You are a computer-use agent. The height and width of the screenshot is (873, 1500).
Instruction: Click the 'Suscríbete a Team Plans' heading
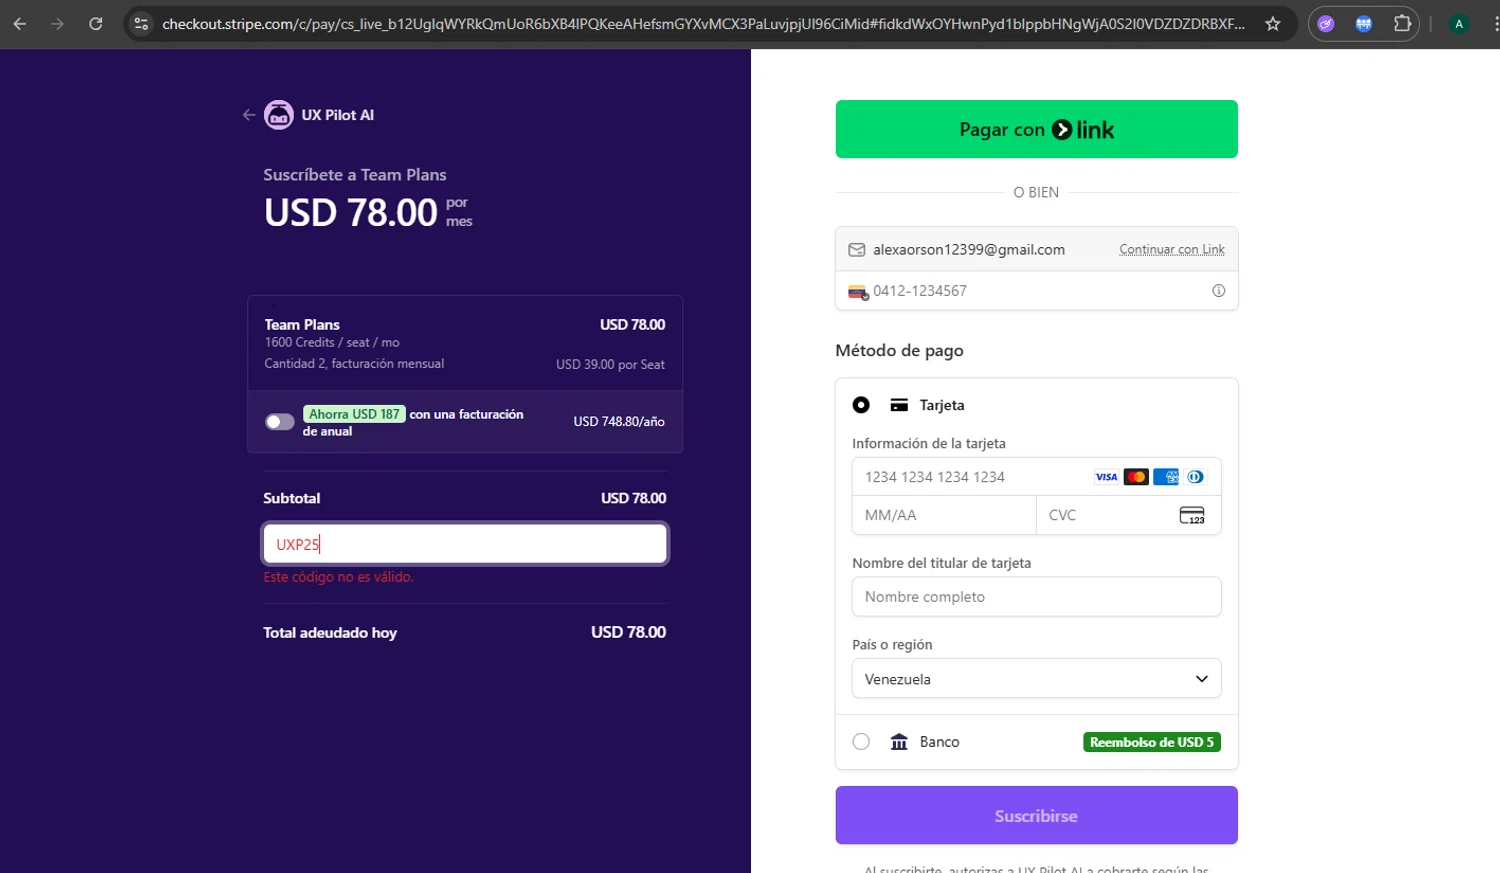(x=355, y=175)
